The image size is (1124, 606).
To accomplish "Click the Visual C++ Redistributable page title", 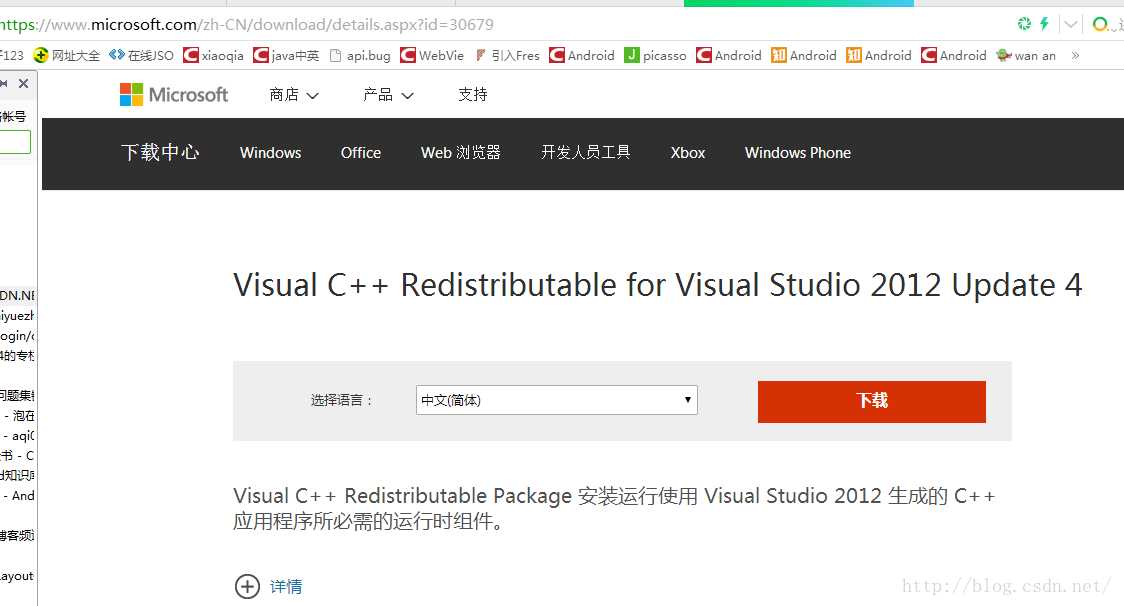I will [x=657, y=285].
